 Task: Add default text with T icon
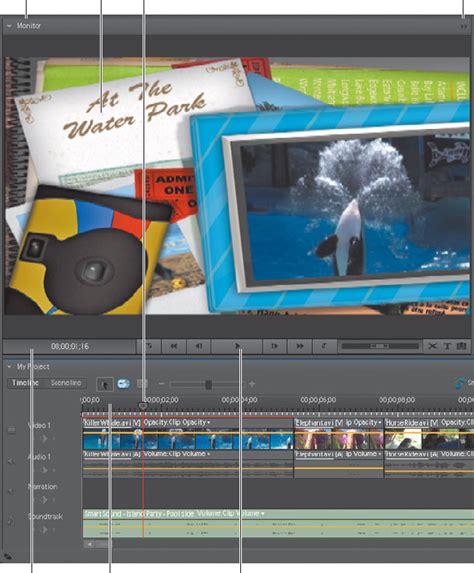(447, 346)
